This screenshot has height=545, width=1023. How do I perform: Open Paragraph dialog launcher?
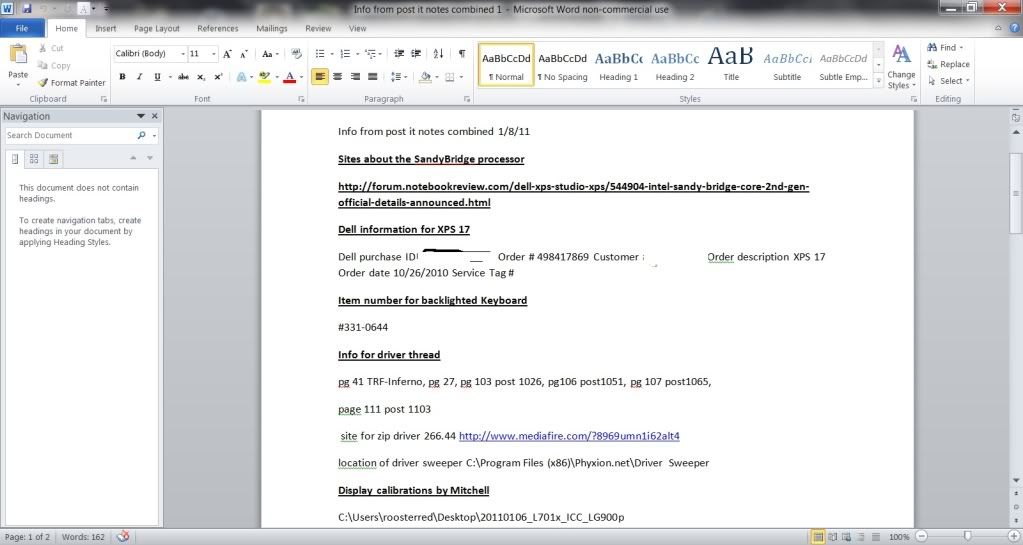(x=467, y=99)
